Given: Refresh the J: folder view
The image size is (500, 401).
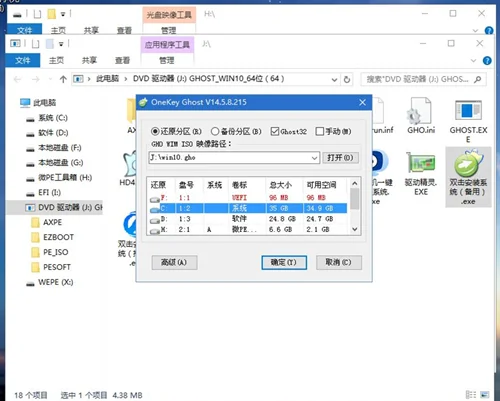Looking at the screenshot, I should [x=347, y=80].
